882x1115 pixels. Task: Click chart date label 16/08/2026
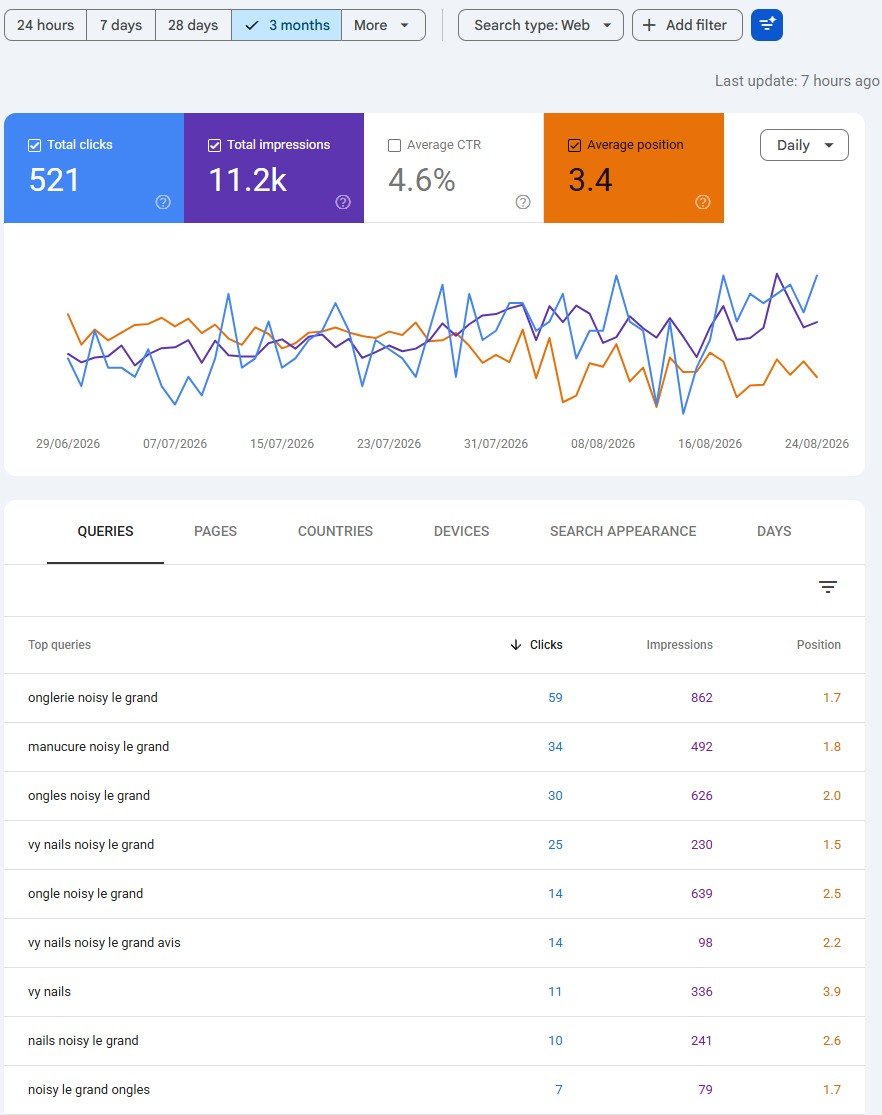[x=710, y=444]
